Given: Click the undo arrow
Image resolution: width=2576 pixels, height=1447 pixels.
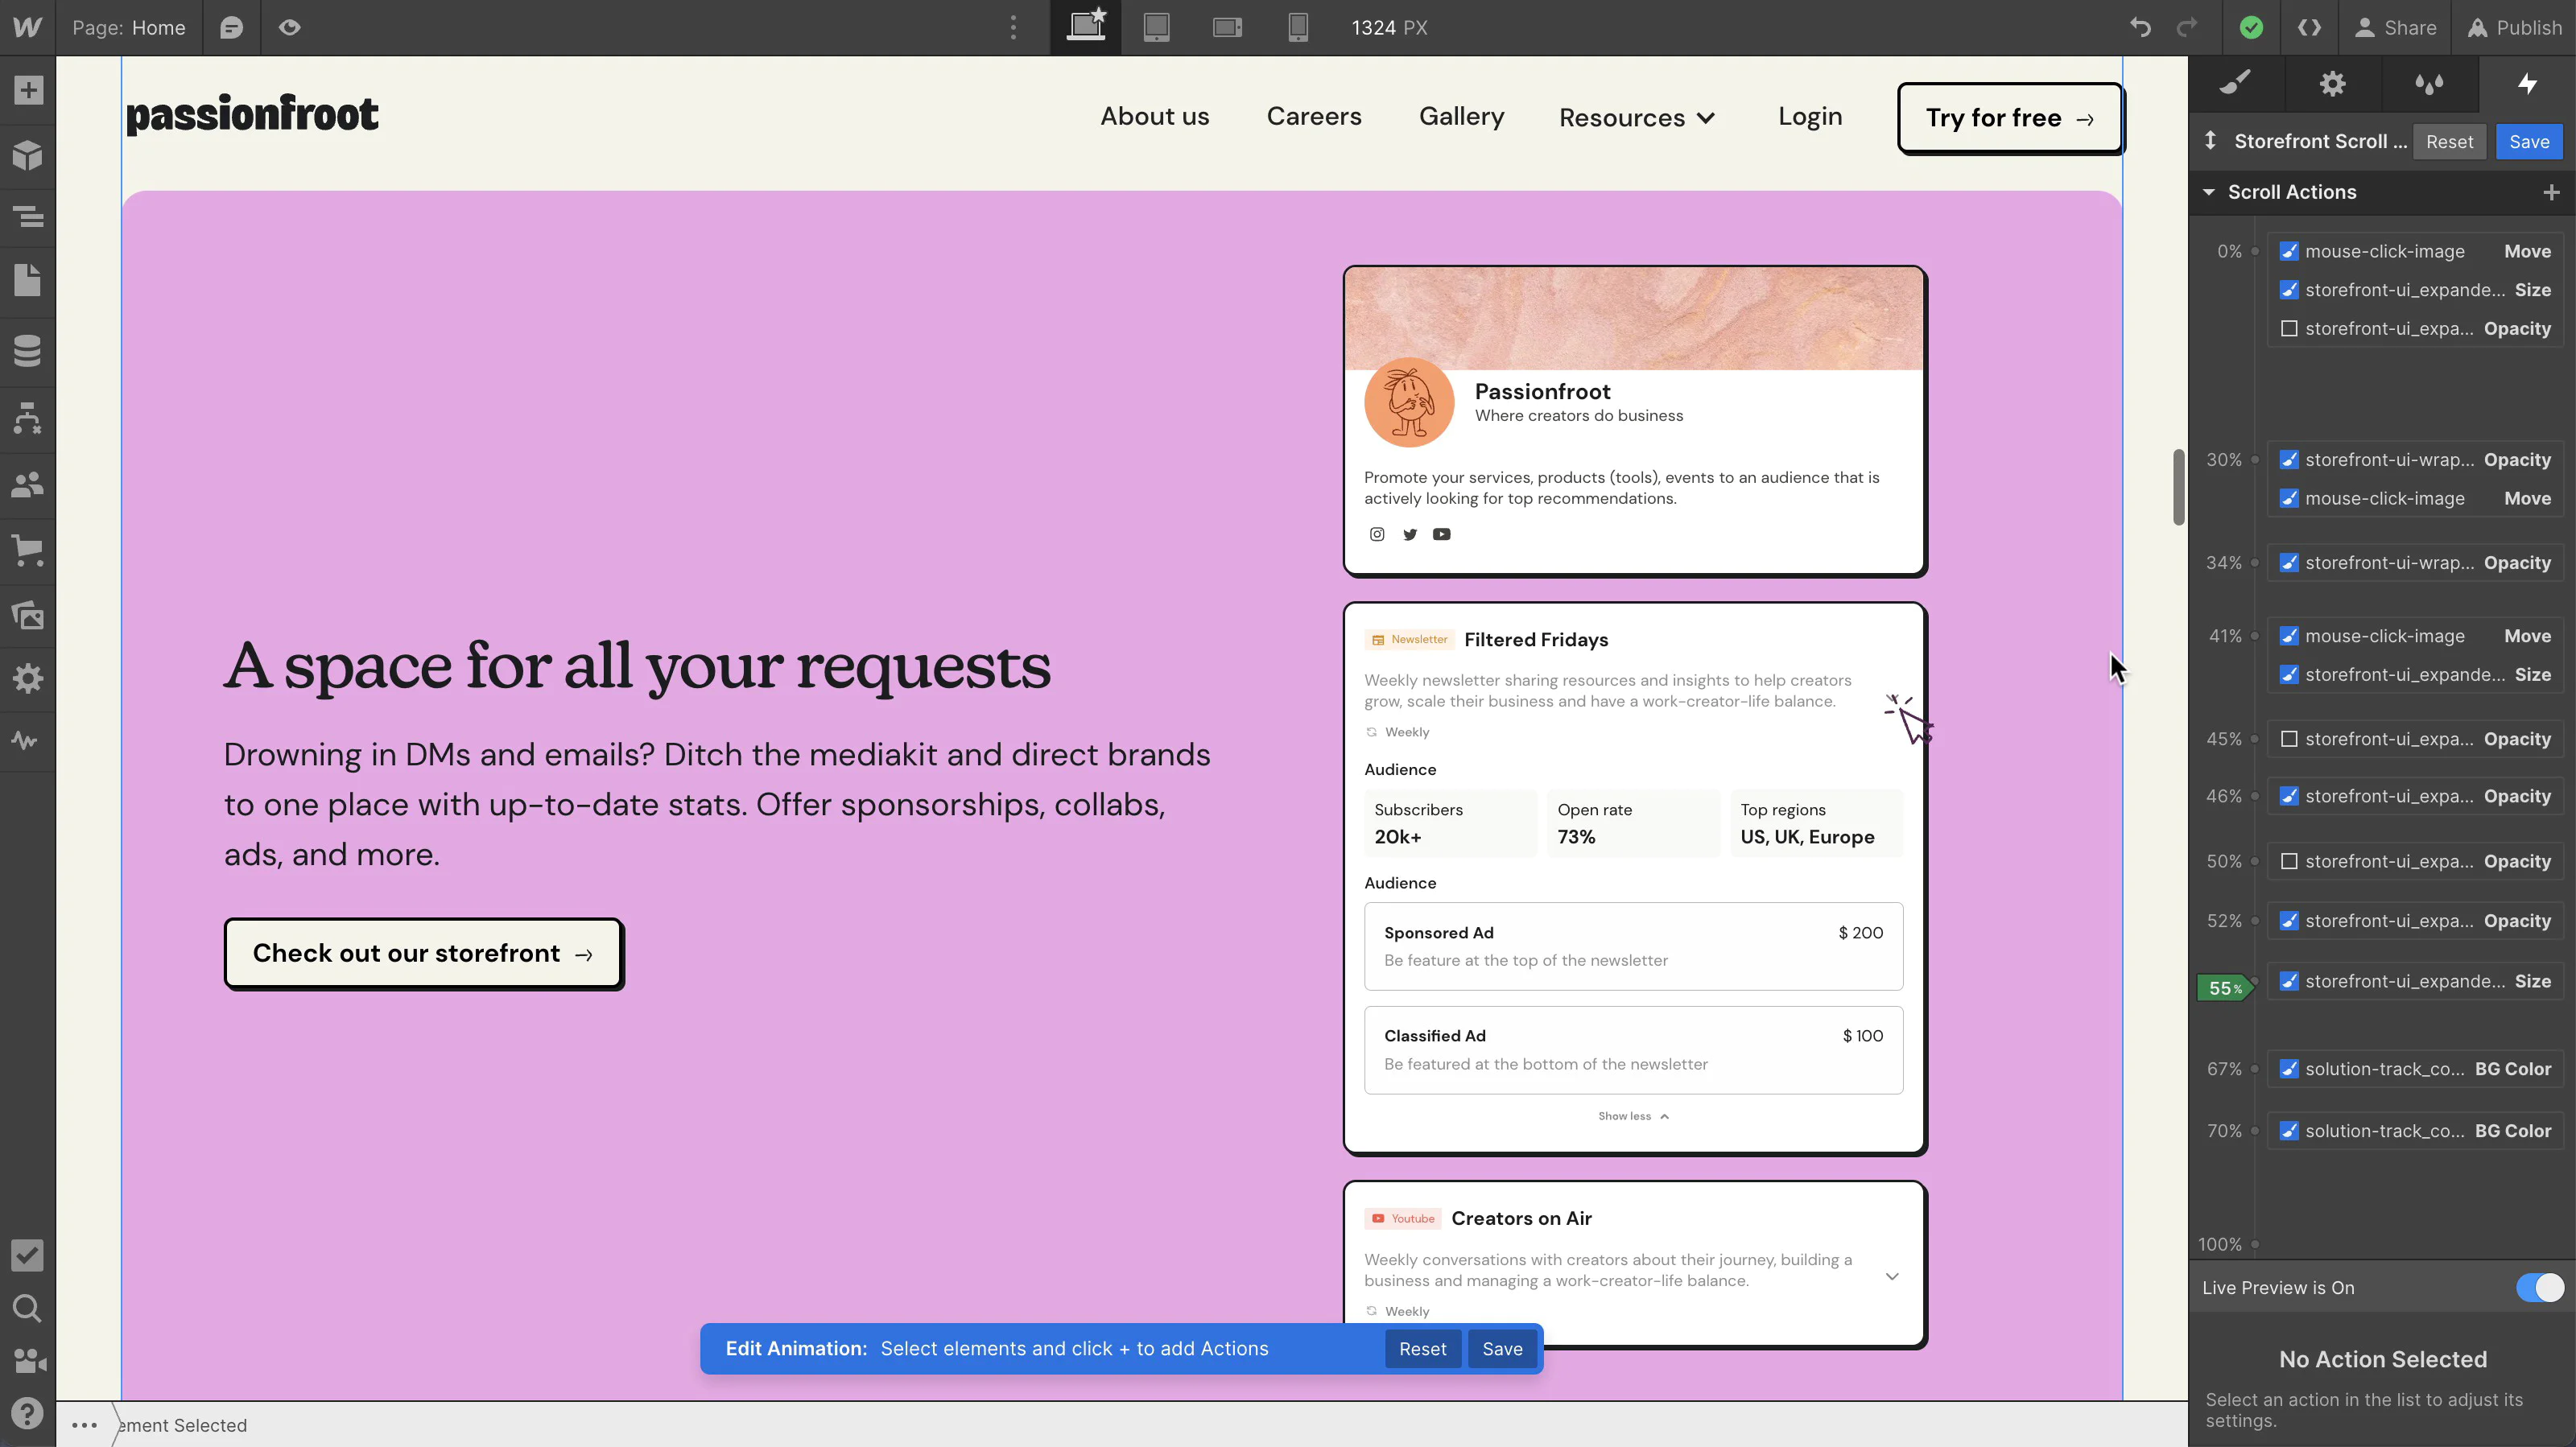Looking at the screenshot, I should click(x=2140, y=28).
